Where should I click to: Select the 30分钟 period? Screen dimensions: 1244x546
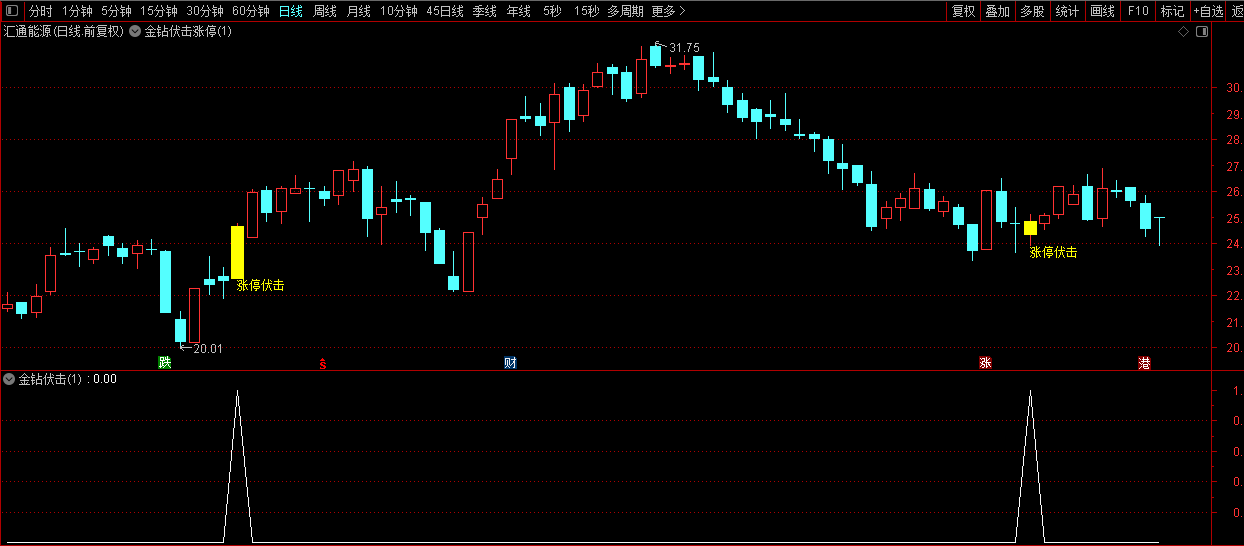[205, 11]
